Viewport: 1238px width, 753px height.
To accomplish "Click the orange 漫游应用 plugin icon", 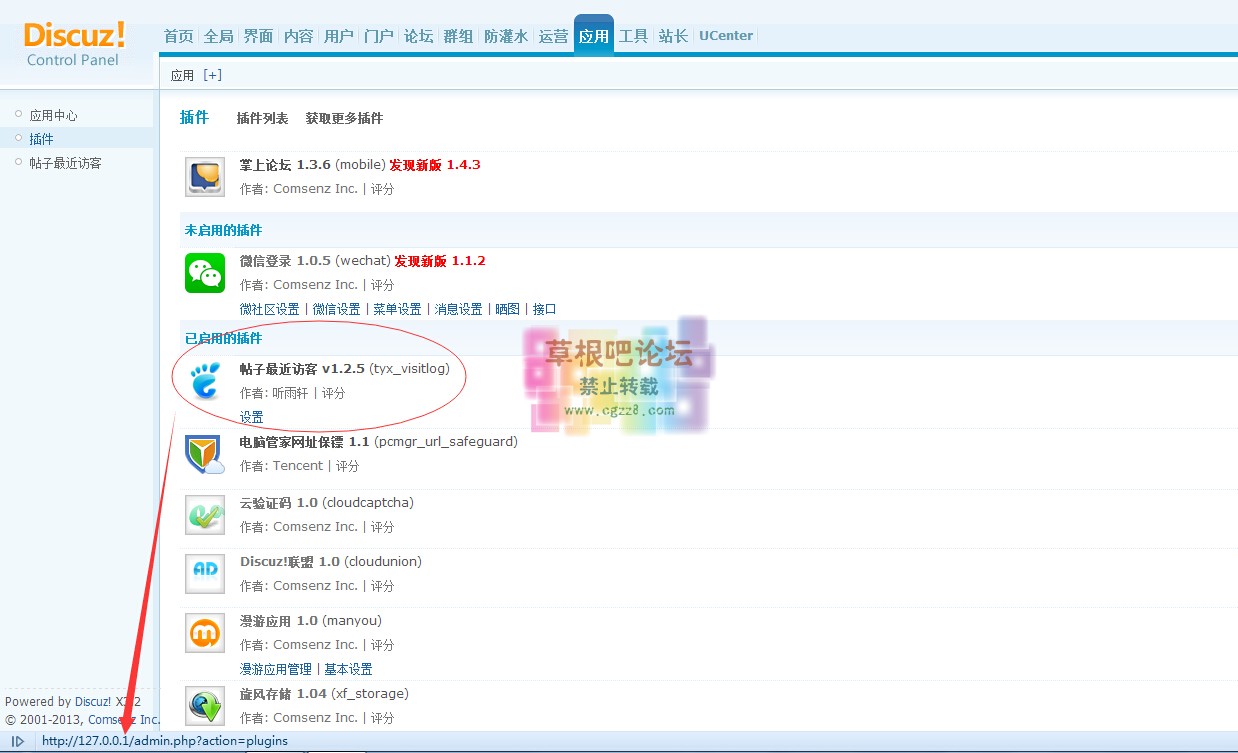I will (204, 632).
